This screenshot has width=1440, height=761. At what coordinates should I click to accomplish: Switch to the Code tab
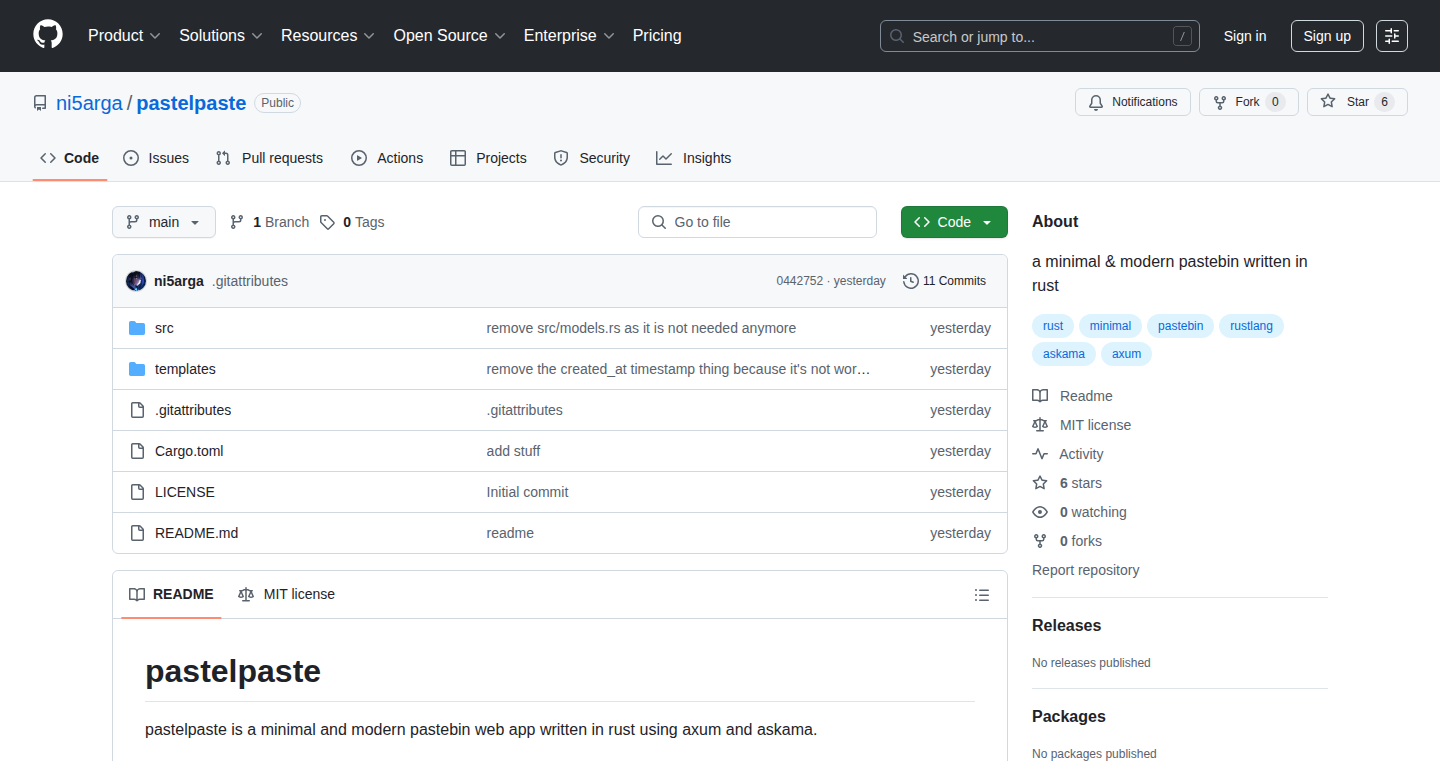click(x=70, y=158)
